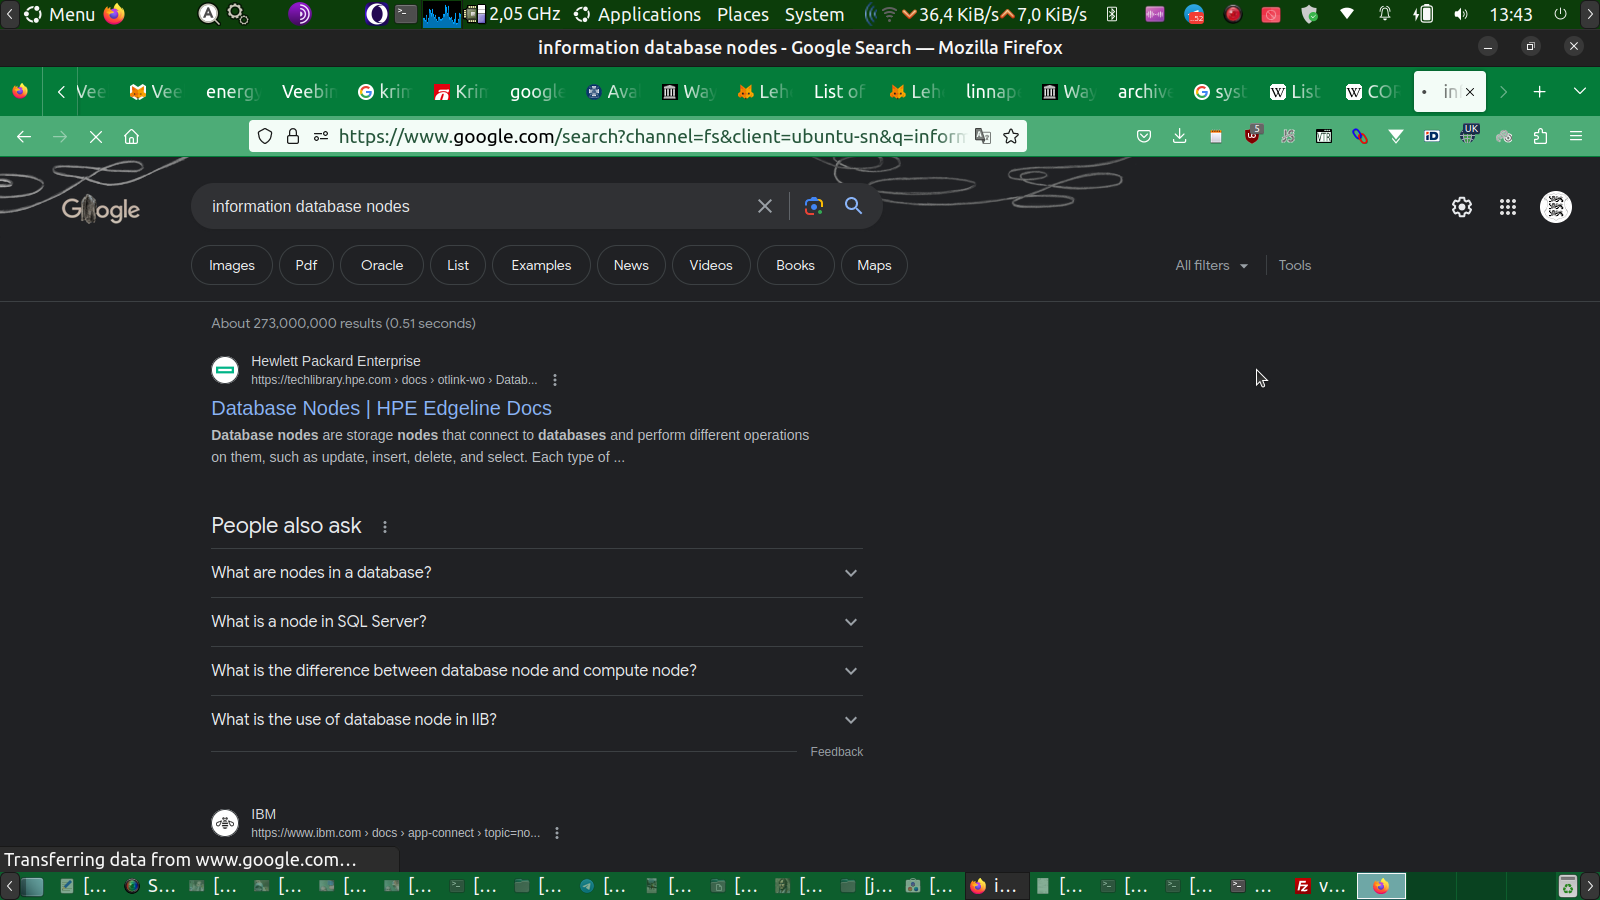Show Maps results

tap(874, 265)
